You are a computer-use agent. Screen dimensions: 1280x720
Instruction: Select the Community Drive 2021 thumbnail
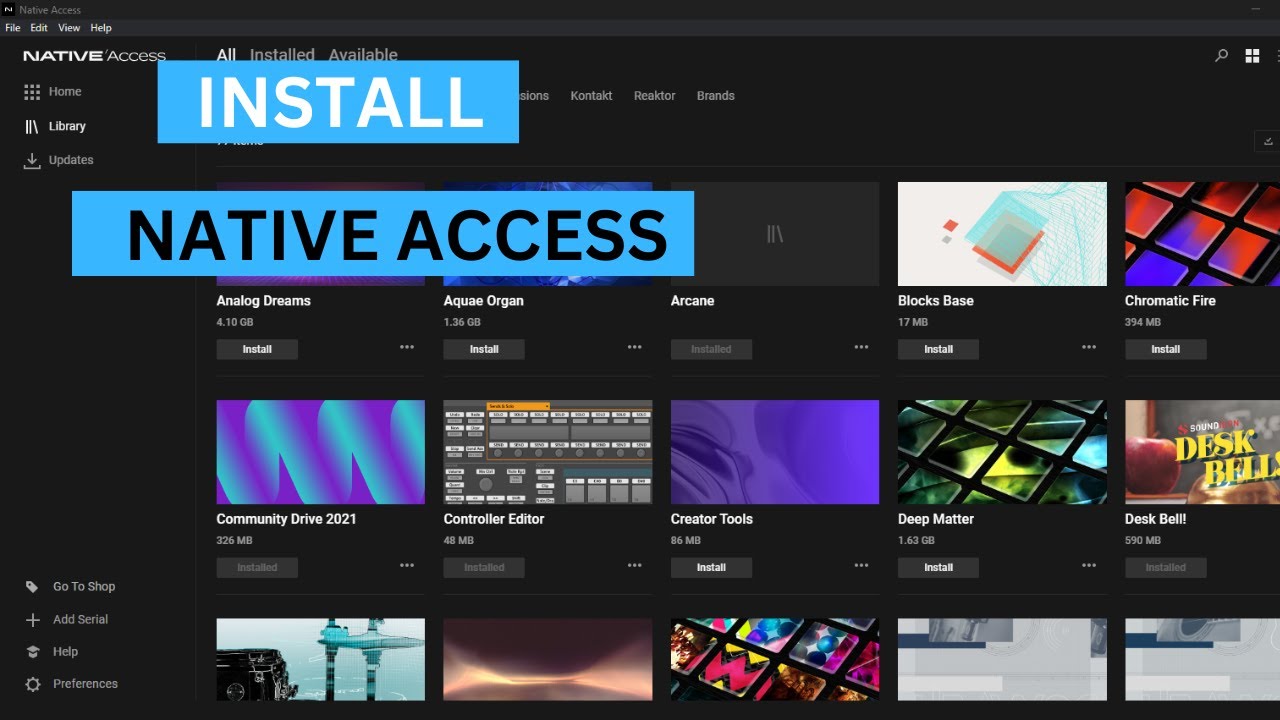321,452
